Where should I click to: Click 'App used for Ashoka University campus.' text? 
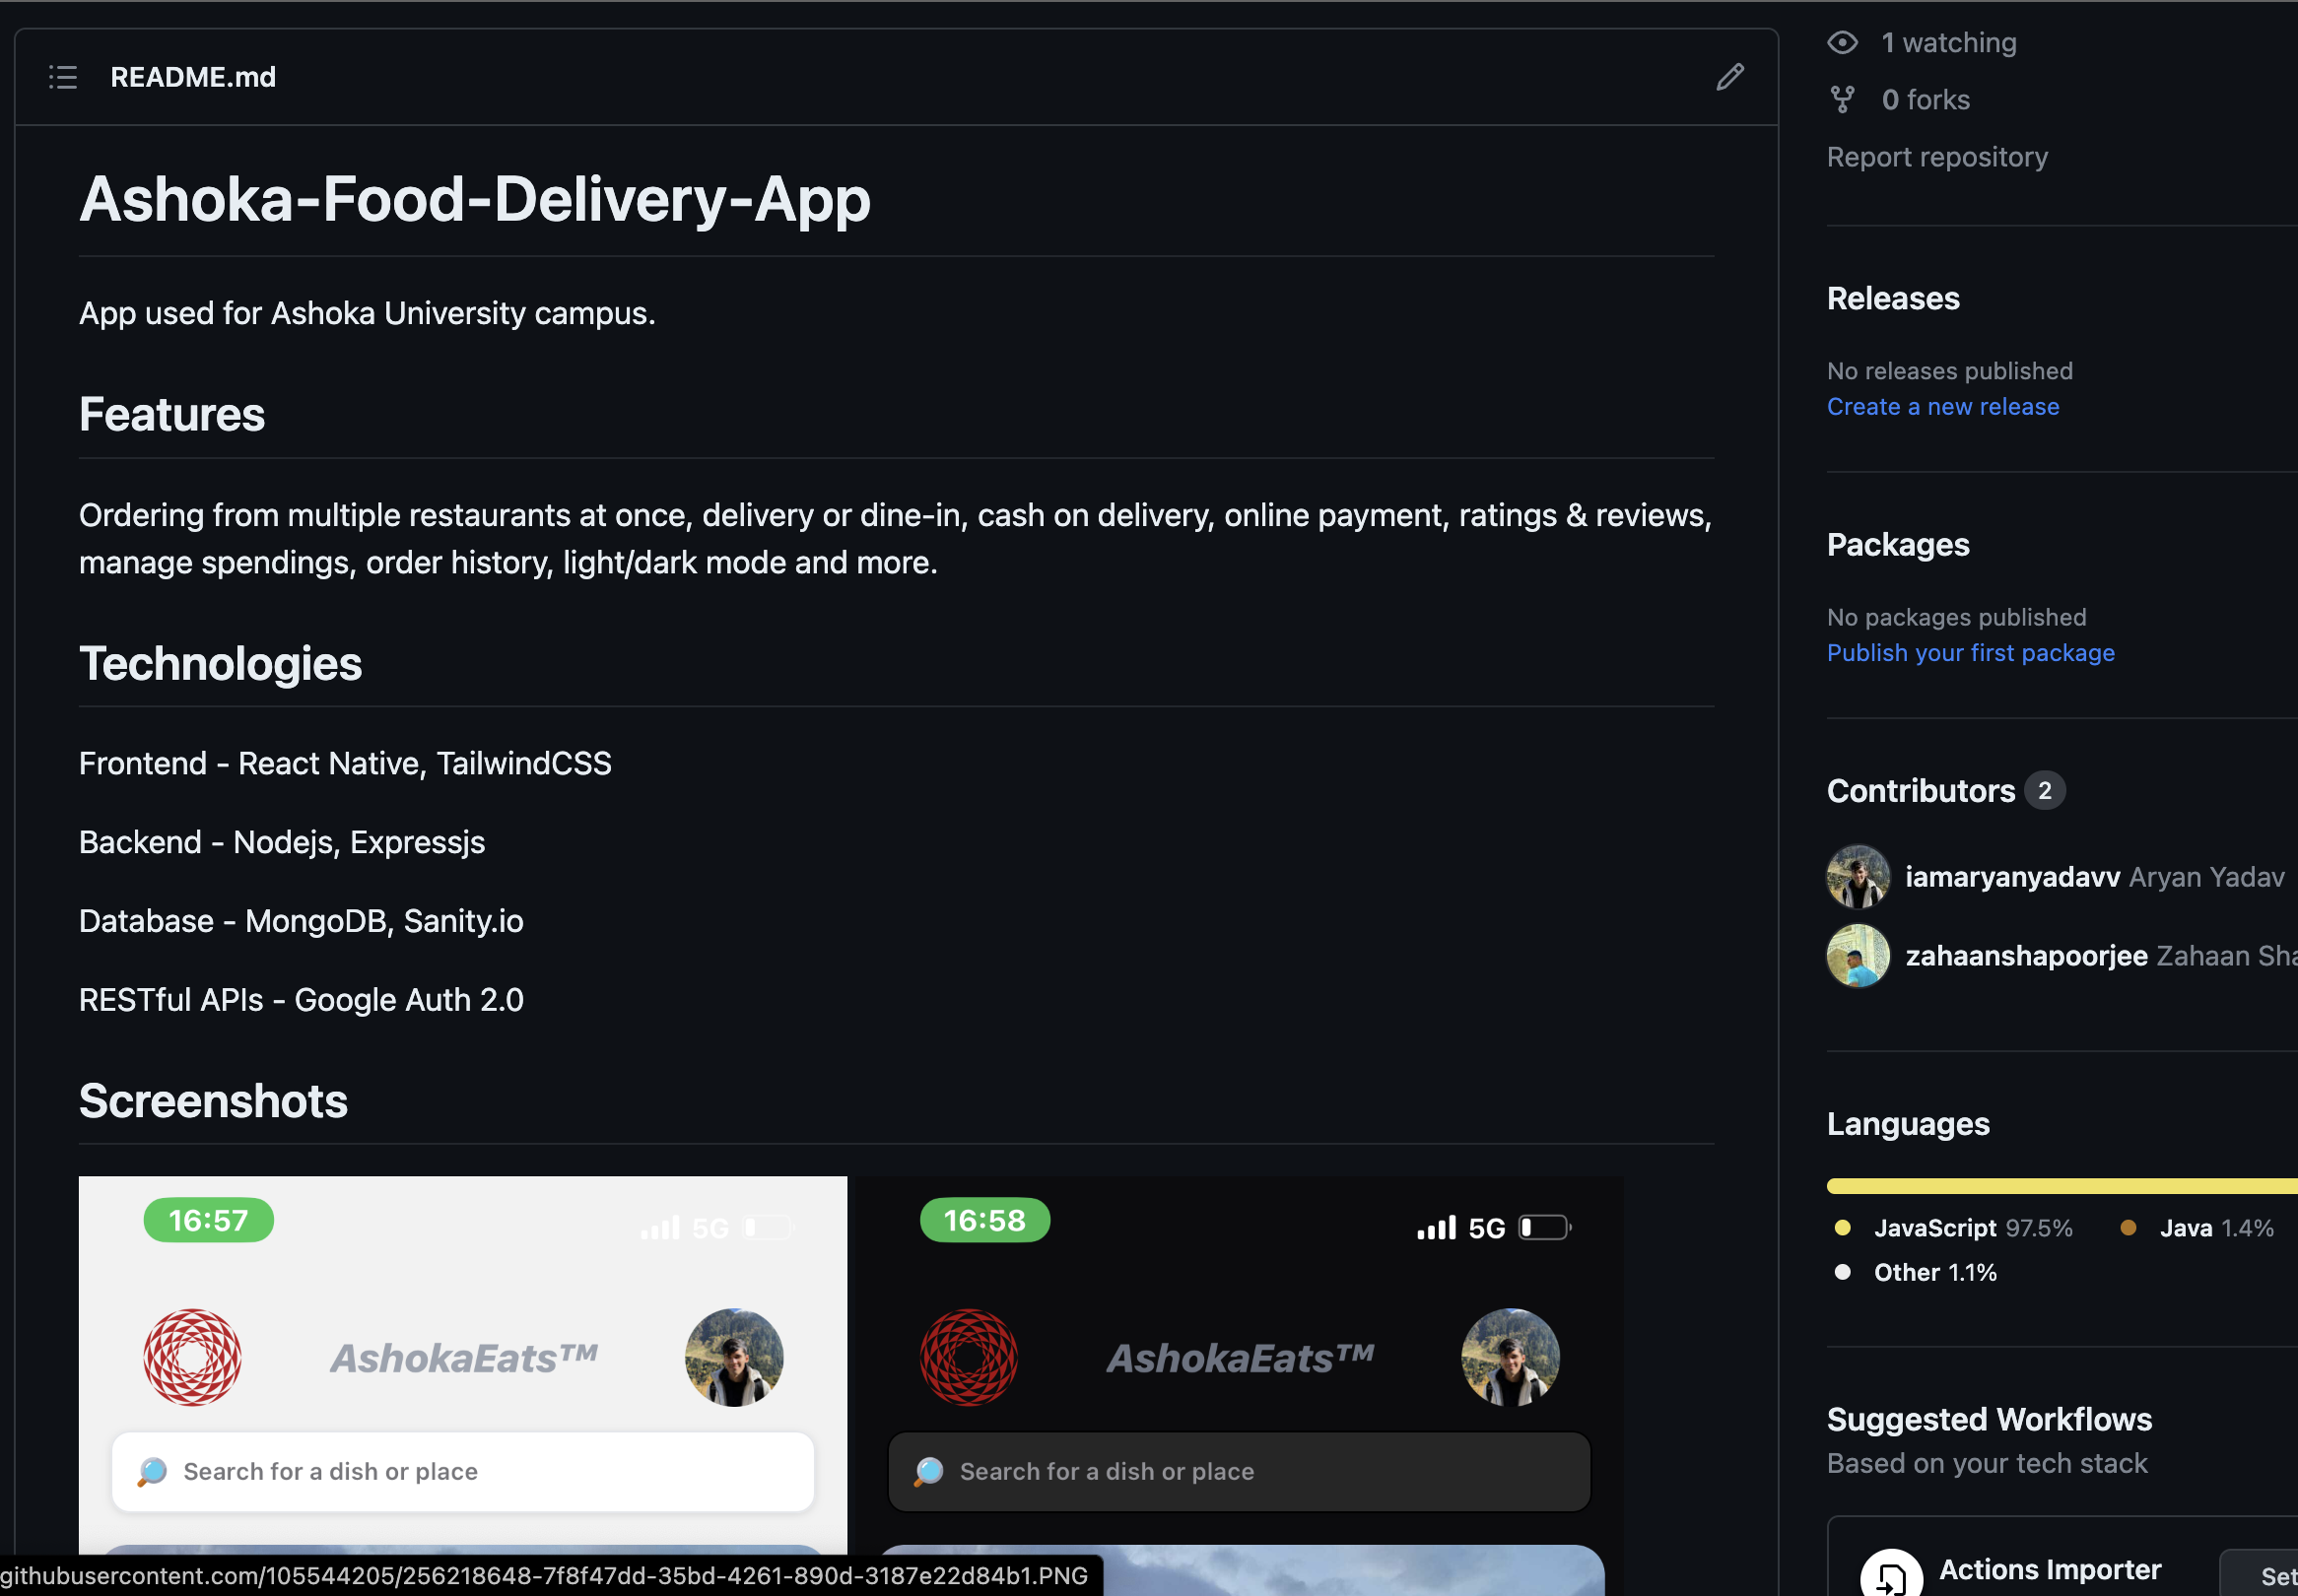coord(367,313)
